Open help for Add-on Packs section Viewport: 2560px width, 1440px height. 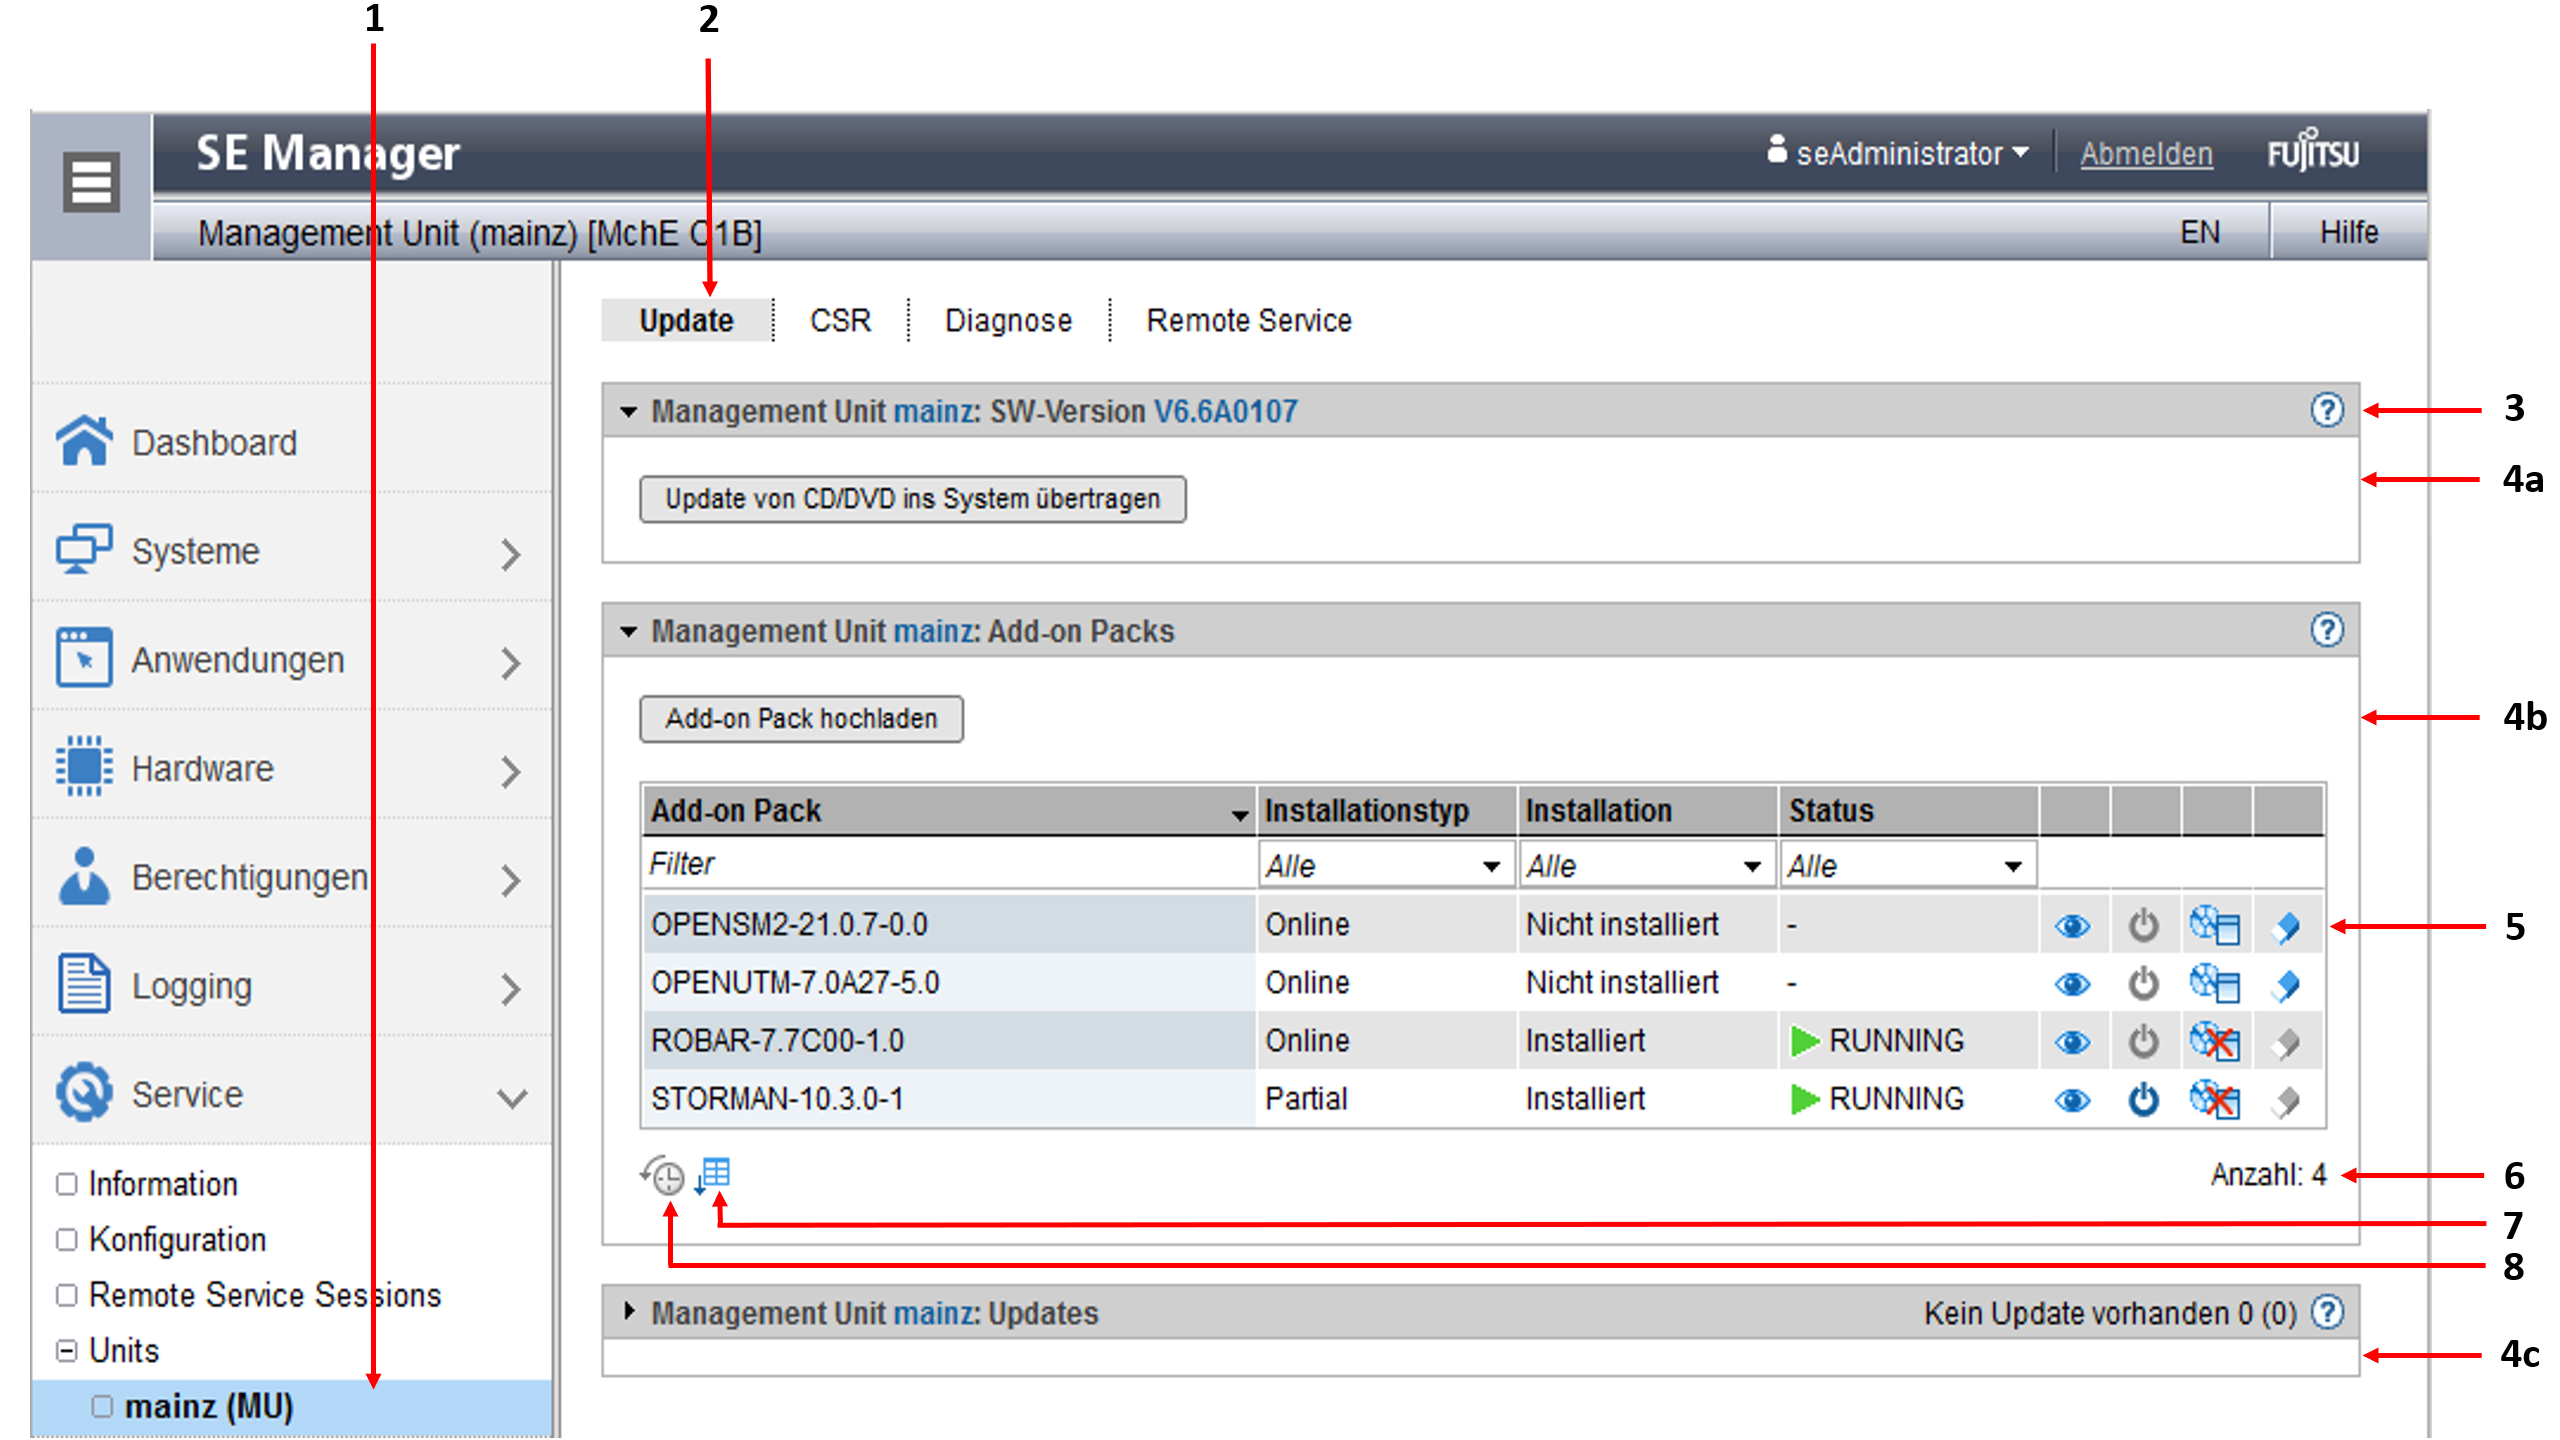click(x=2326, y=630)
